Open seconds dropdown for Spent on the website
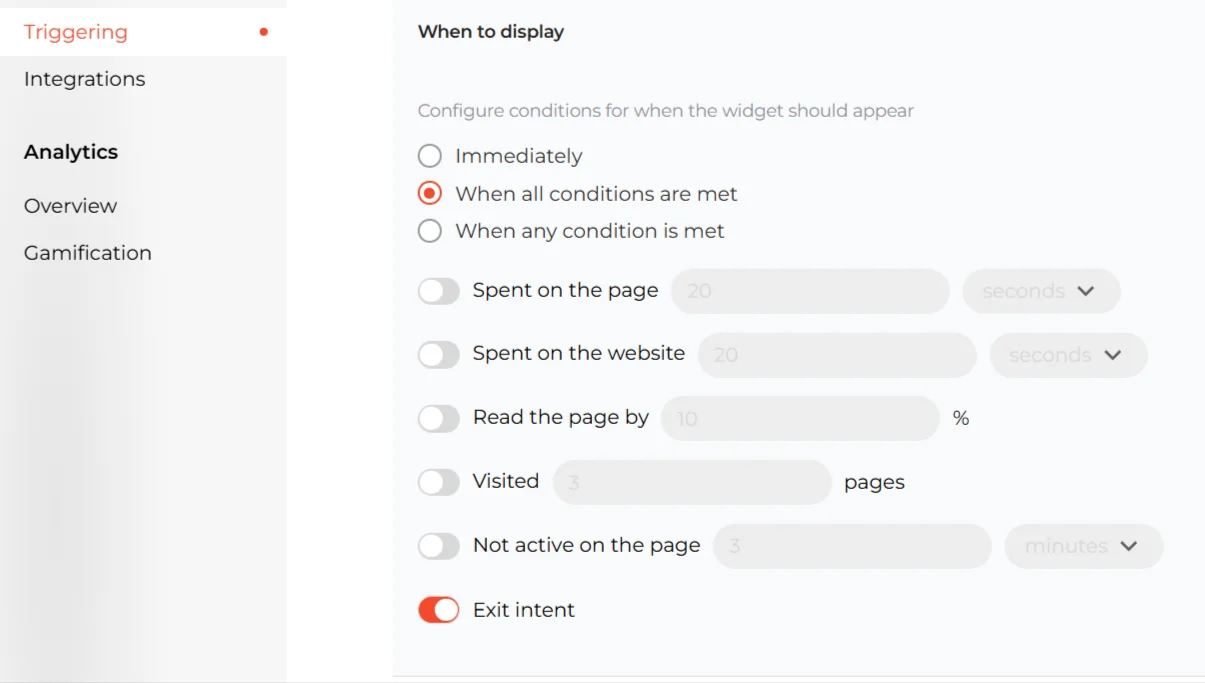This screenshot has height=683, width=1205. click(1067, 355)
